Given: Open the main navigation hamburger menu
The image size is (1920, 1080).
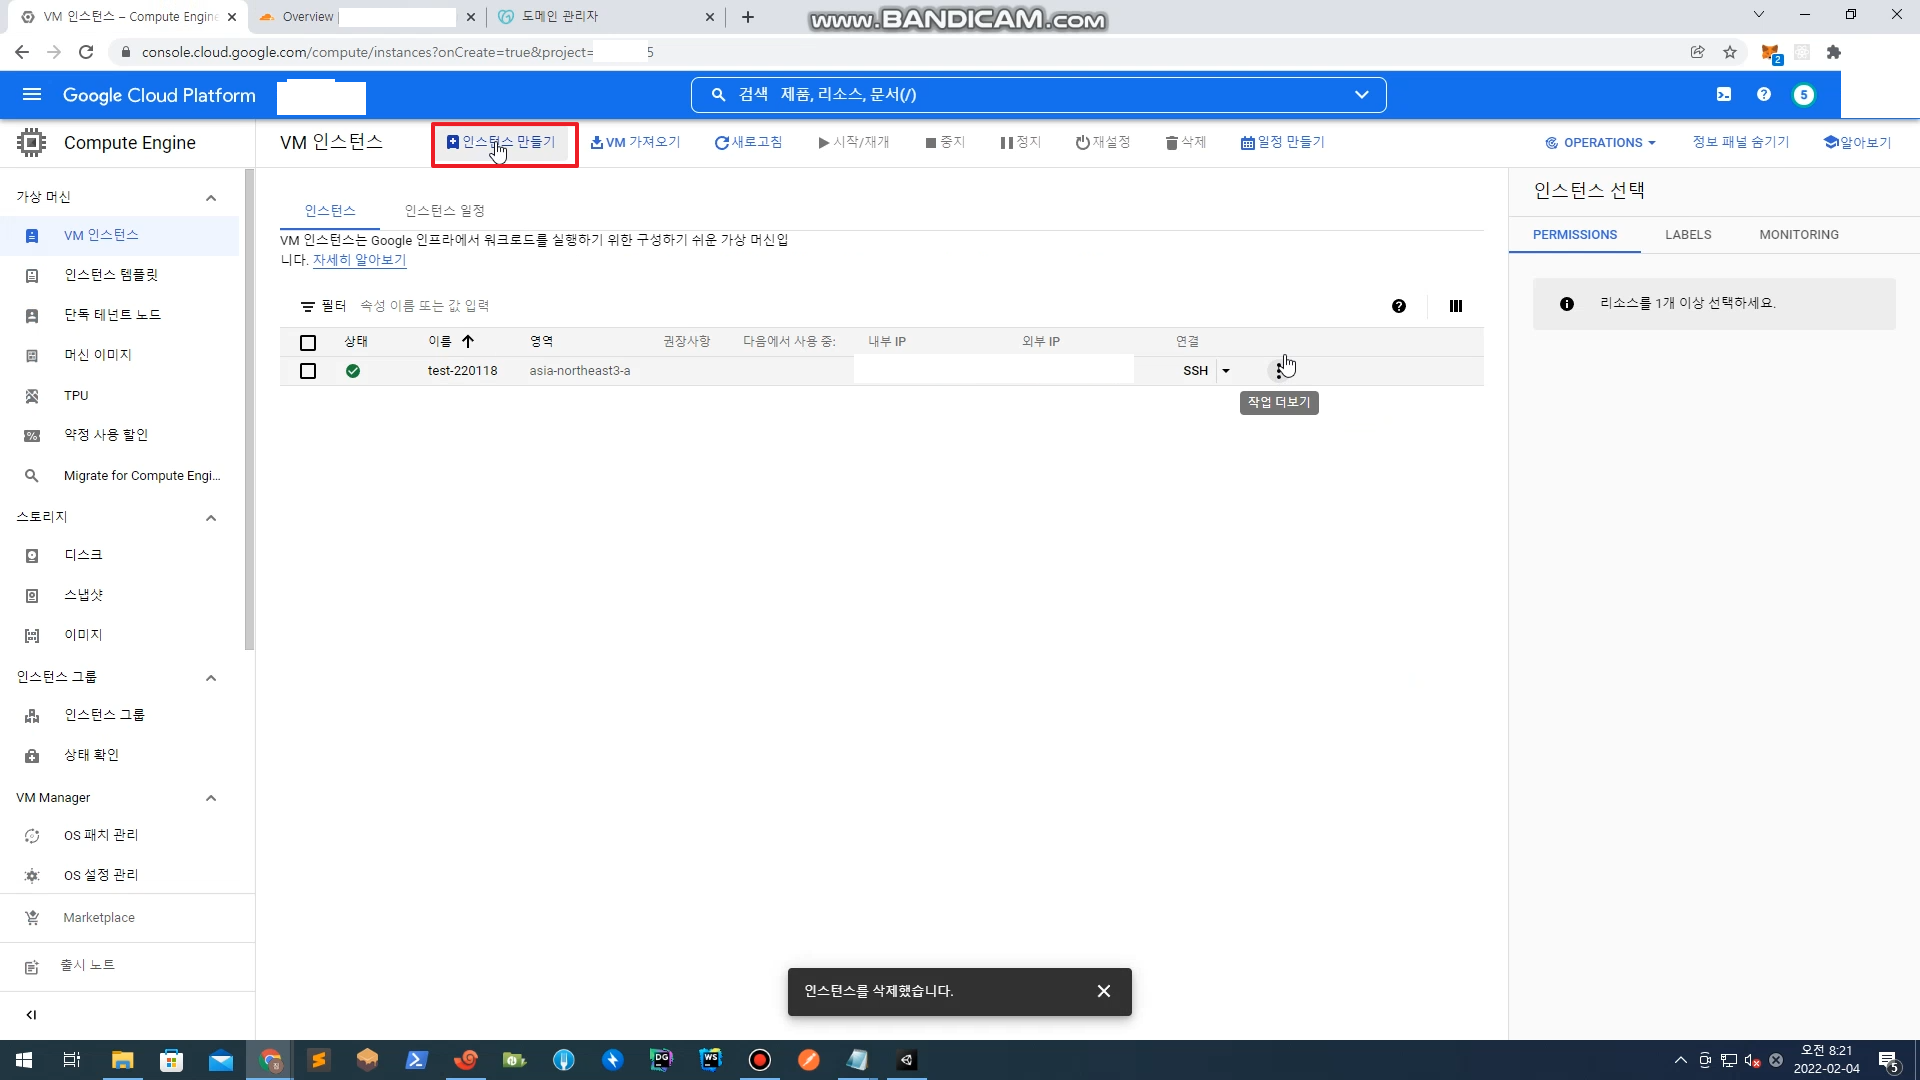Looking at the screenshot, I should (31, 95).
